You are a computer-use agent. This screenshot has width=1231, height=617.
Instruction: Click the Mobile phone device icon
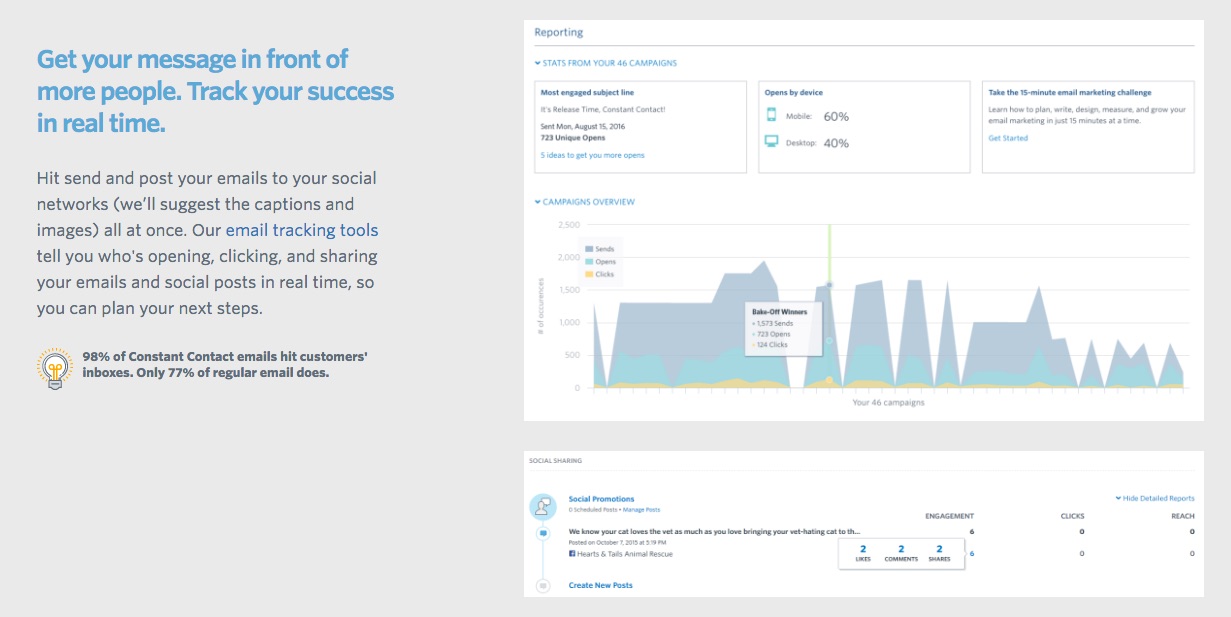coord(771,116)
